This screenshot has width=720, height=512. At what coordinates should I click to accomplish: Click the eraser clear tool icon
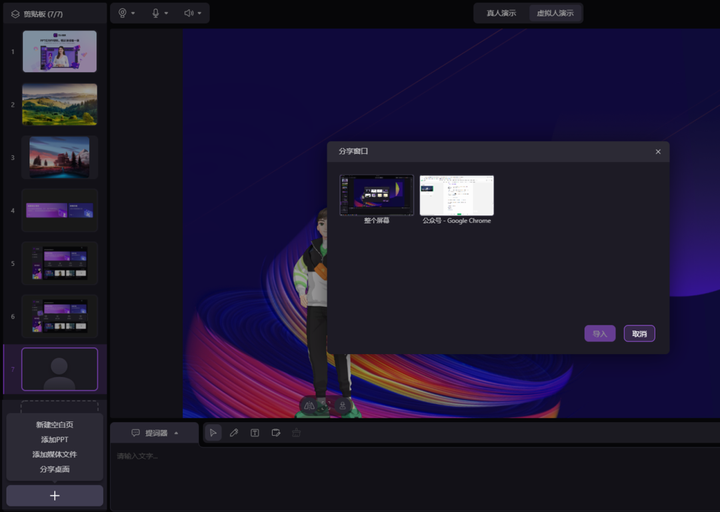(296, 433)
